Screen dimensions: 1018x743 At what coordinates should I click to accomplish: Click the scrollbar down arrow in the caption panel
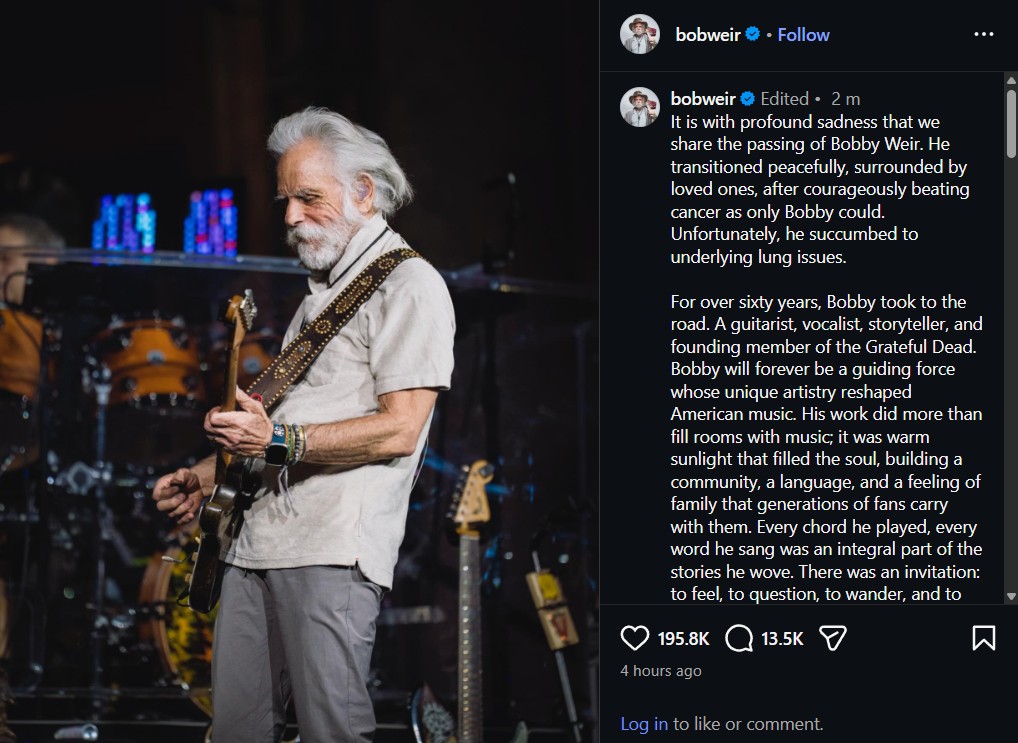coord(1011,597)
